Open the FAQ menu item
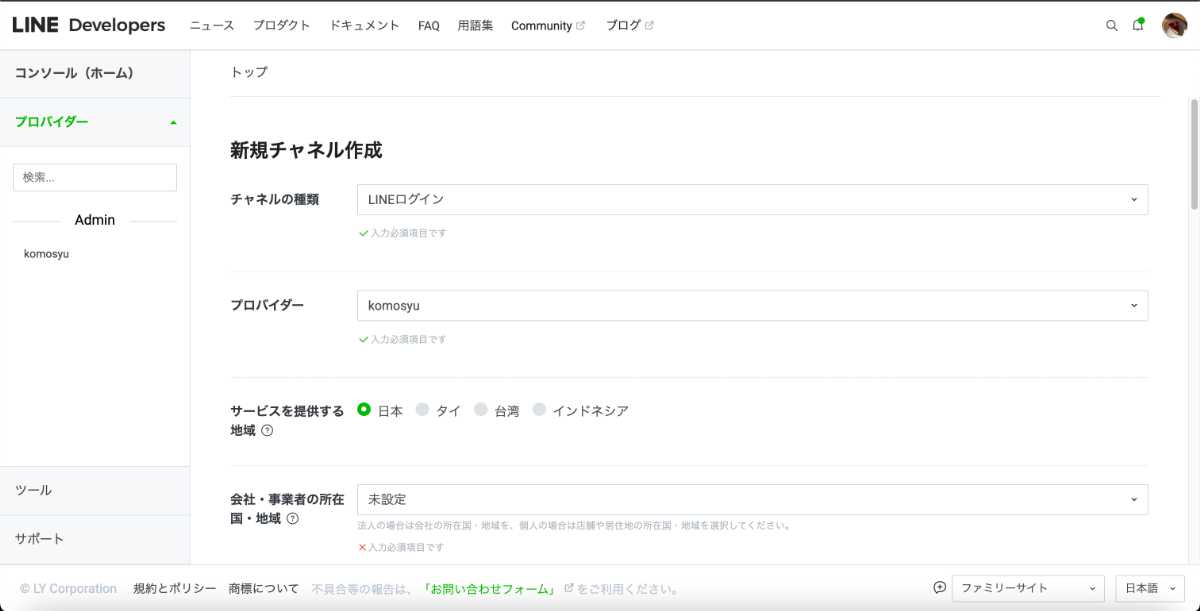Viewport: 1200px width, 611px height. [429, 26]
